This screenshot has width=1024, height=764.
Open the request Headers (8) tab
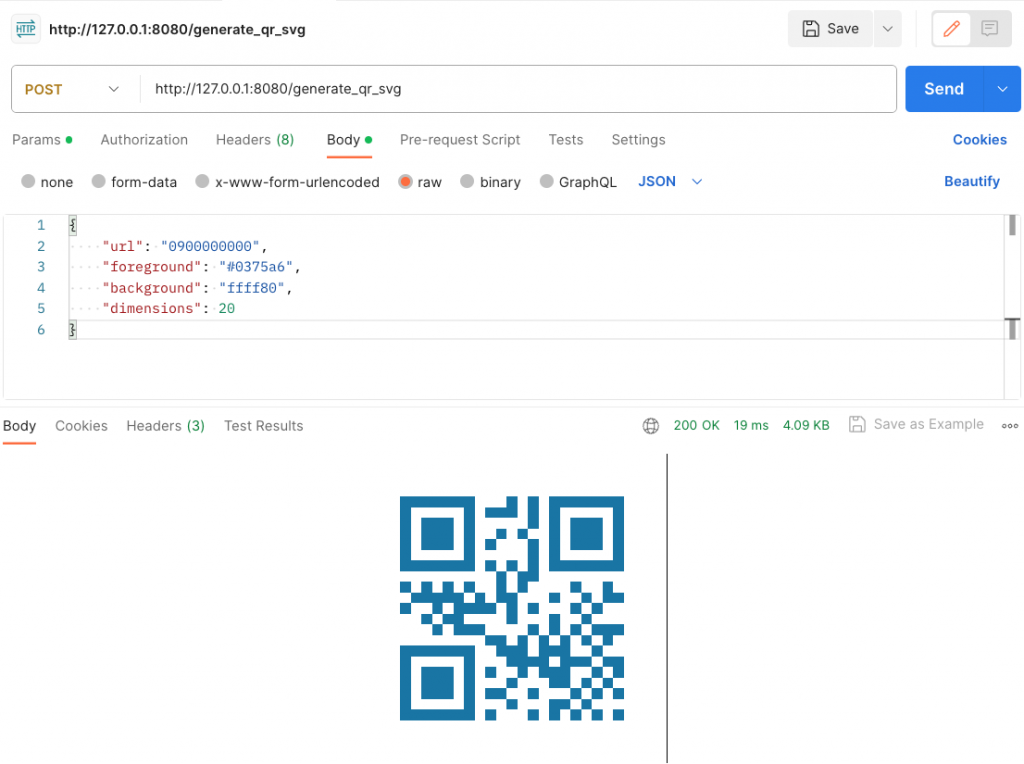(255, 140)
